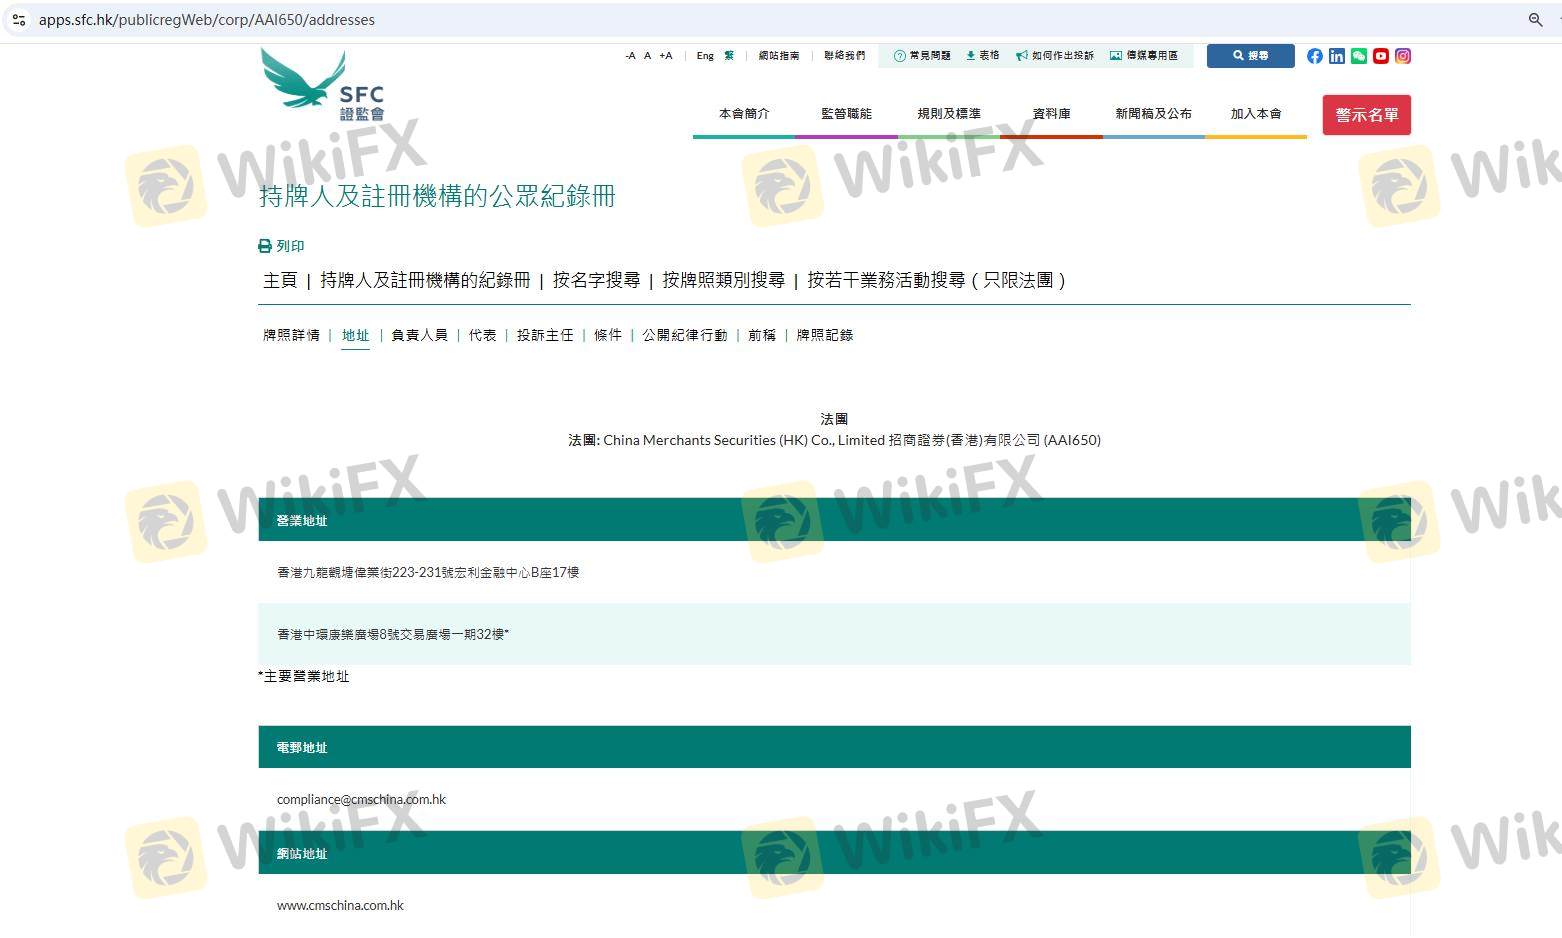The width and height of the screenshot is (1562, 938).
Task: Open the YouTube channel icon
Action: click(x=1380, y=56)
